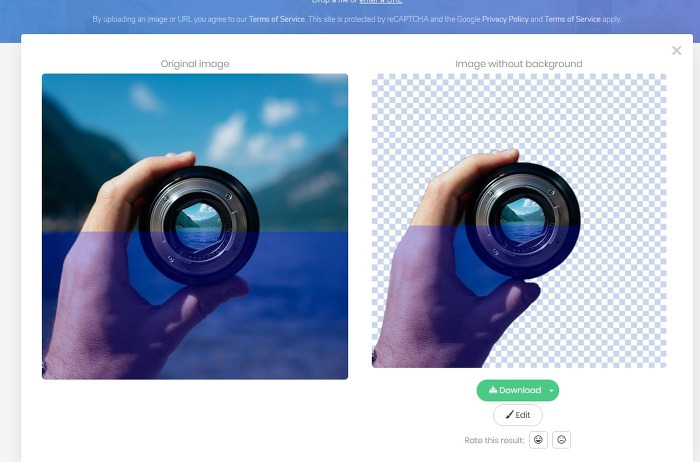This screenshot has height=462, width=700.
Task: Click the 'Rate this result:' label
Action: click(x=494, y=440)
